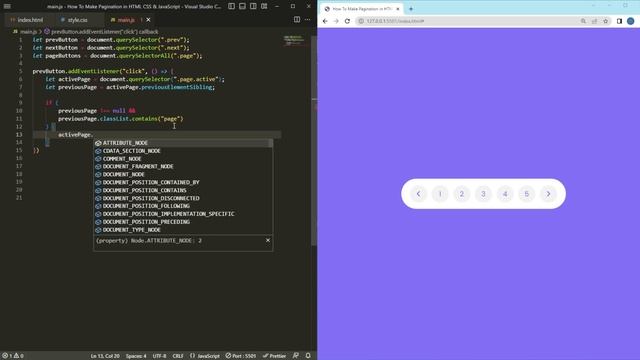Click the share icon in address bar

coord(594,21)
